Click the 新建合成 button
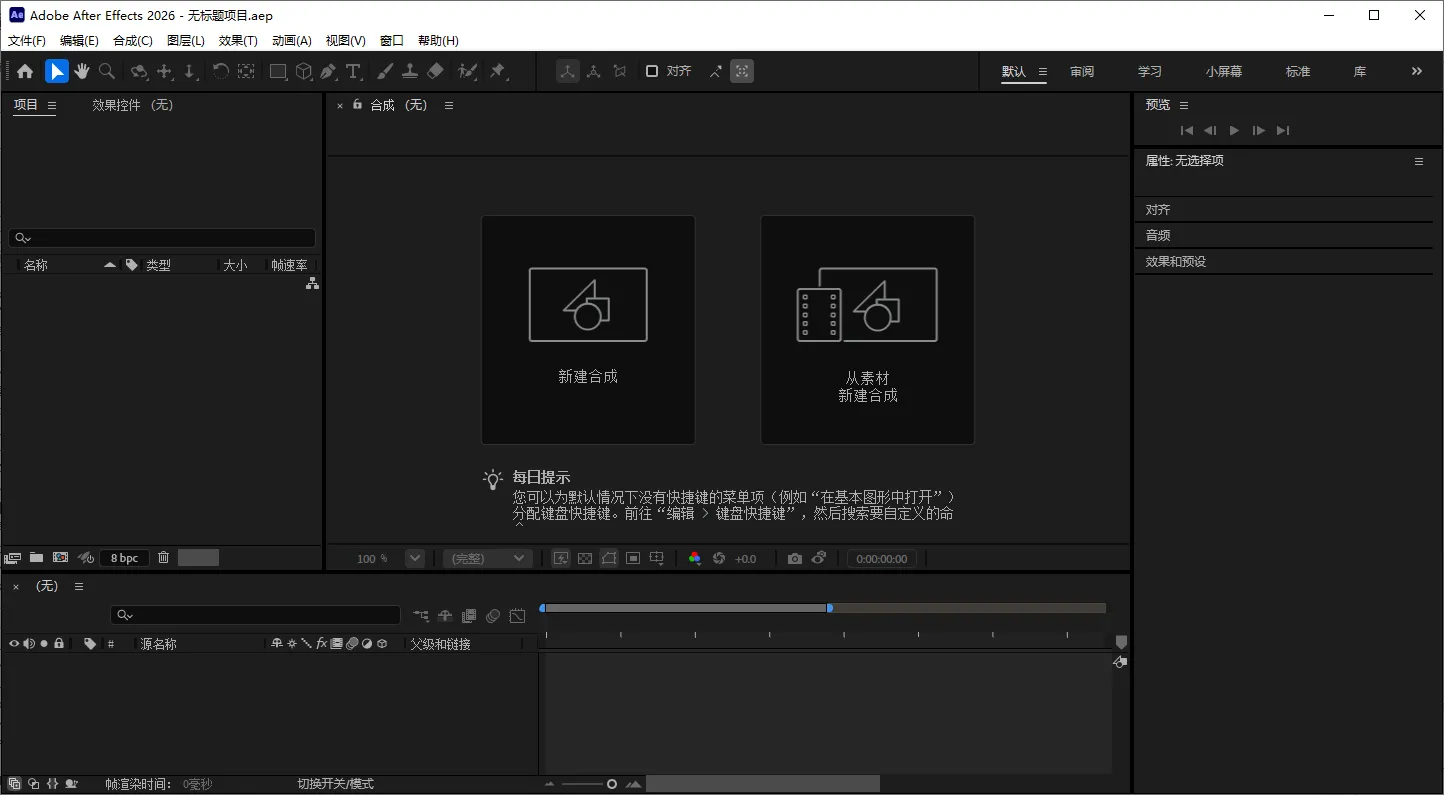This screenshot has height=795, width=1444. 588,330
